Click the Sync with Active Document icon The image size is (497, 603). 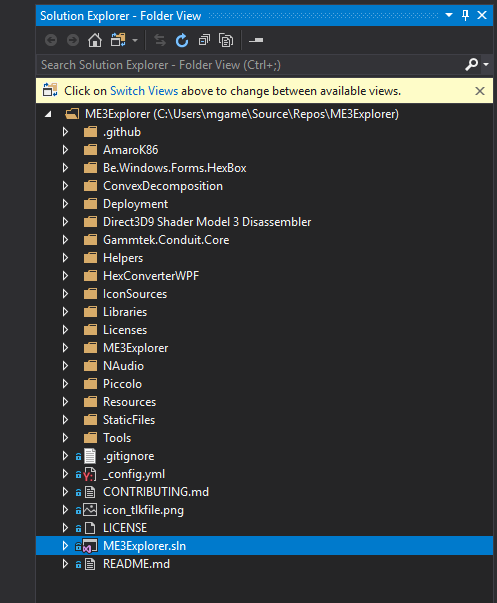160,40
